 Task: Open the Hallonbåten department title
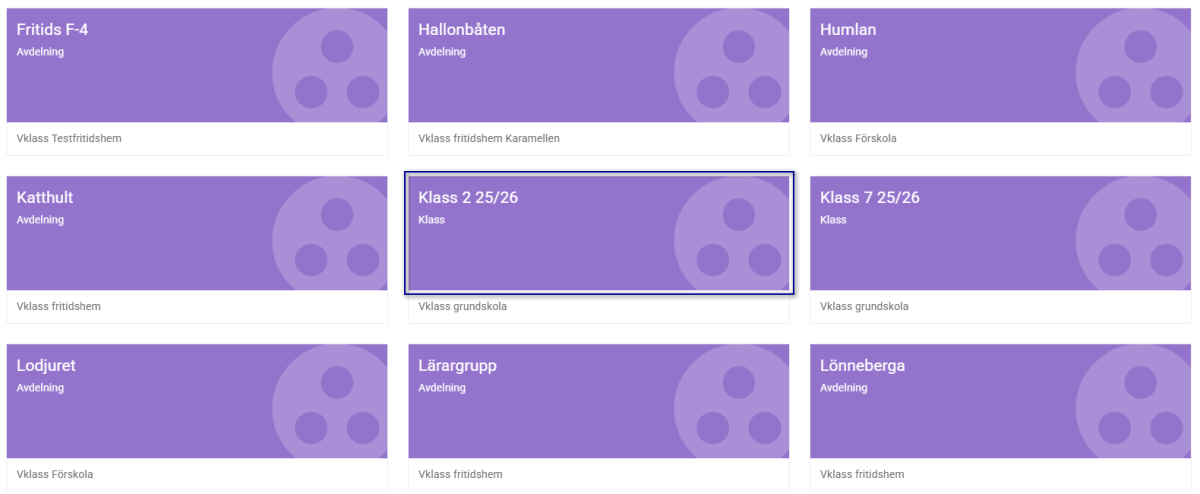(461, 30)
